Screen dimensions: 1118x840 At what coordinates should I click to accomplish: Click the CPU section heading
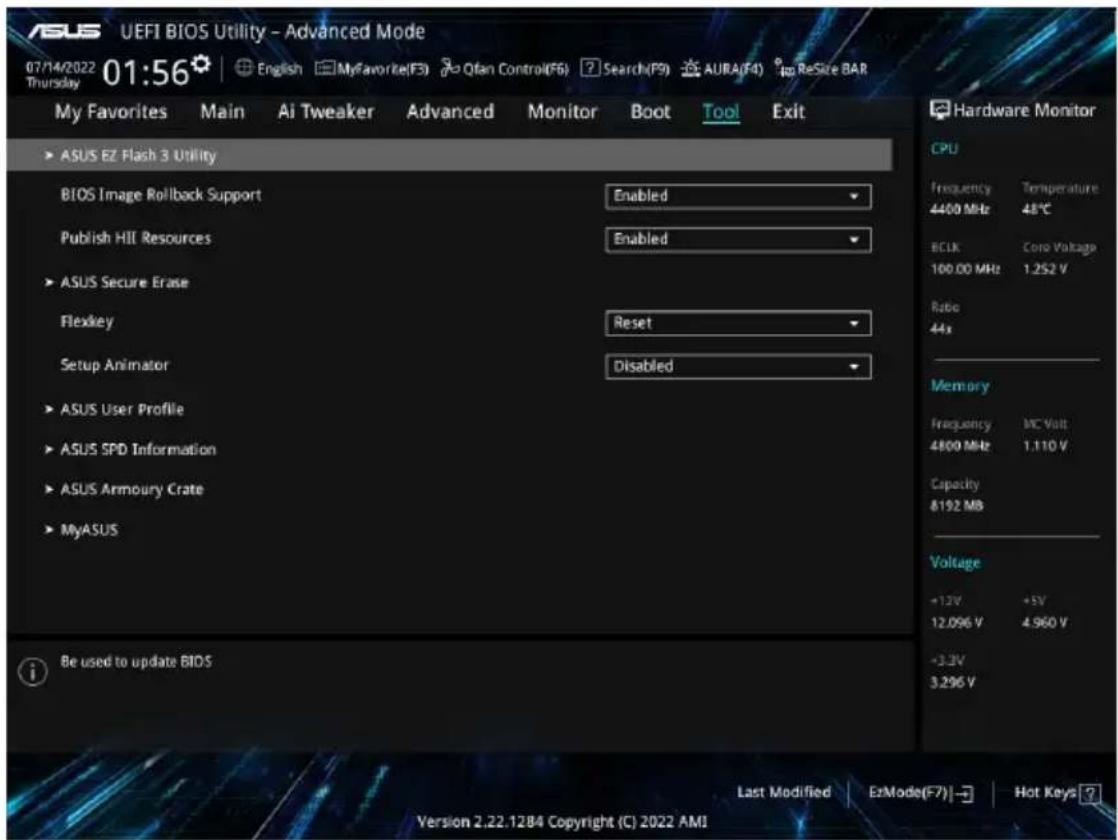944,148
